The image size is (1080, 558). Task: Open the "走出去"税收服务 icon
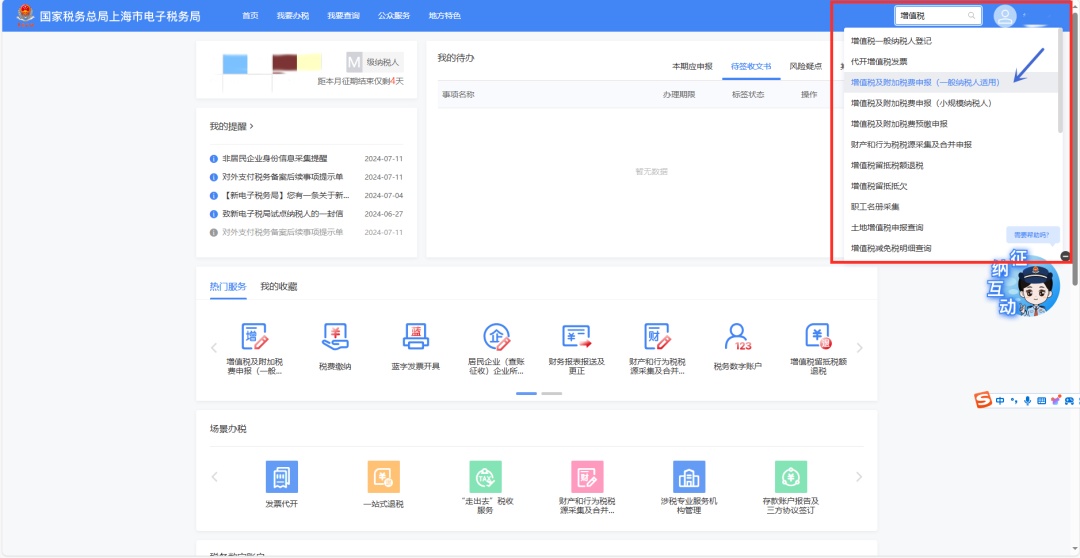pyautogui.click(x=486, y=477)
